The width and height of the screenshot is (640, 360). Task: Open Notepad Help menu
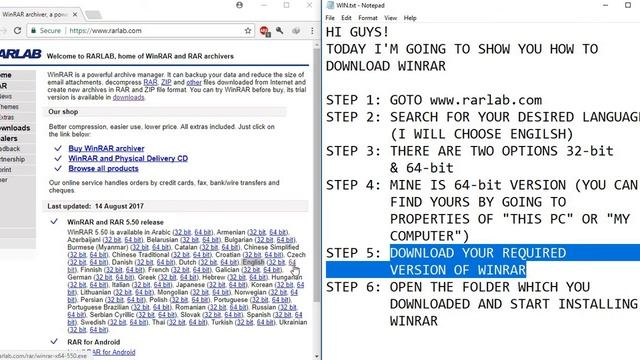[410, 18]
